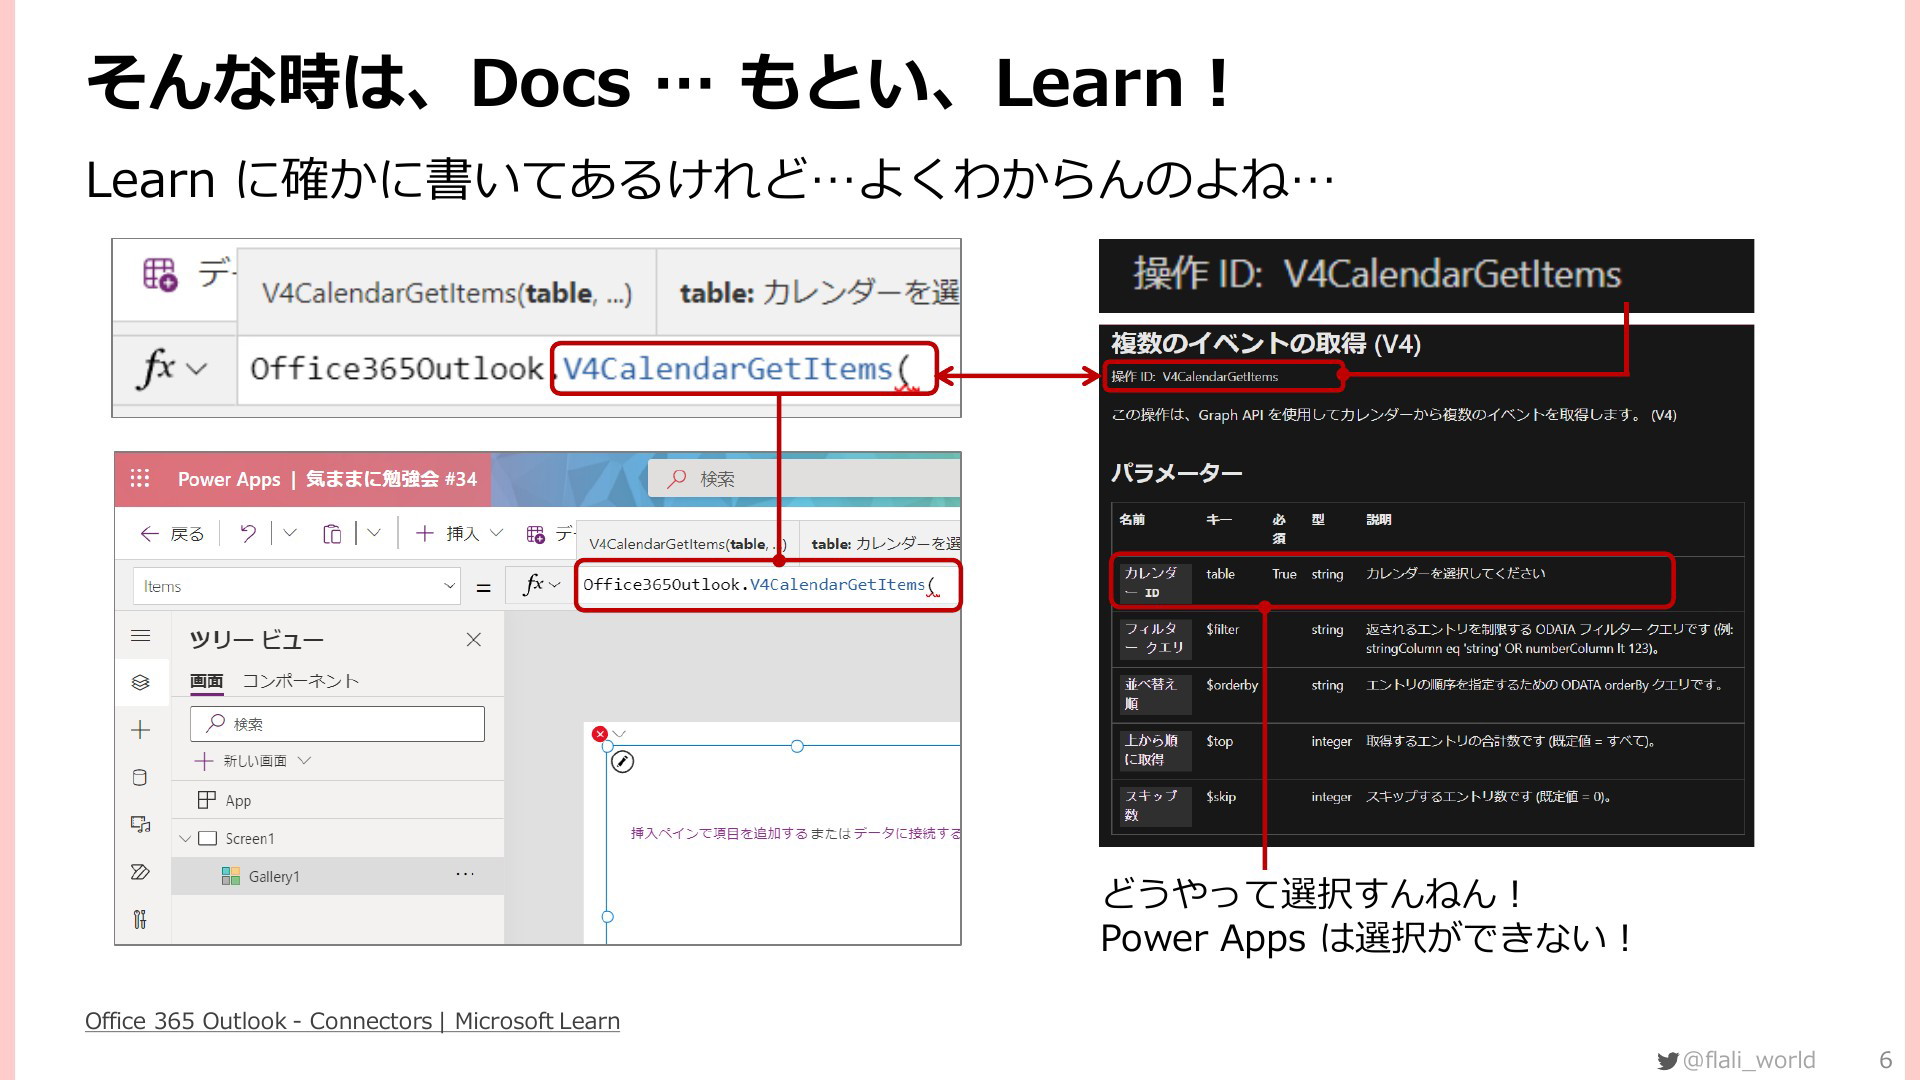Expand the fx formula chevron in Studio
1920x1080 pixels.
[x=555, y=585]
